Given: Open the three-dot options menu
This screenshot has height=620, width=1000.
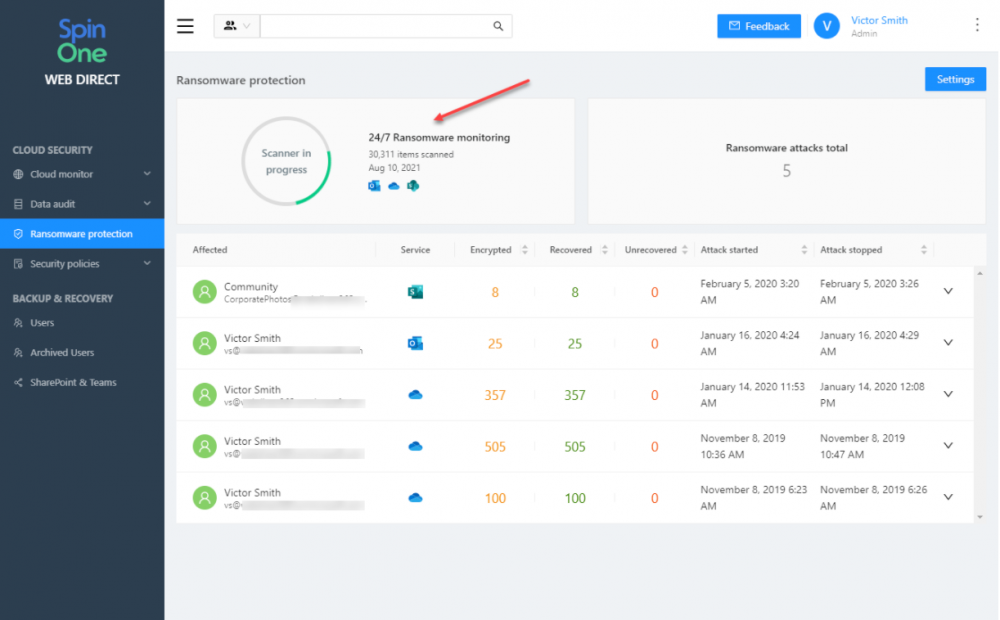Looking at the screenshot, I should (x=977, y=25).
